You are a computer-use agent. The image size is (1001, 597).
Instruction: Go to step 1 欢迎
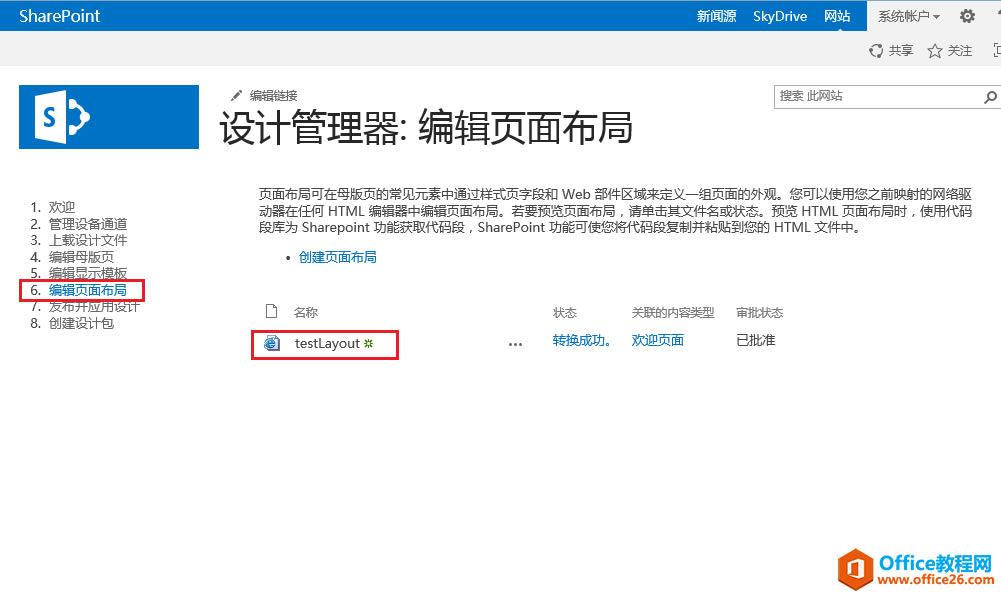click(x=62, y=207)
